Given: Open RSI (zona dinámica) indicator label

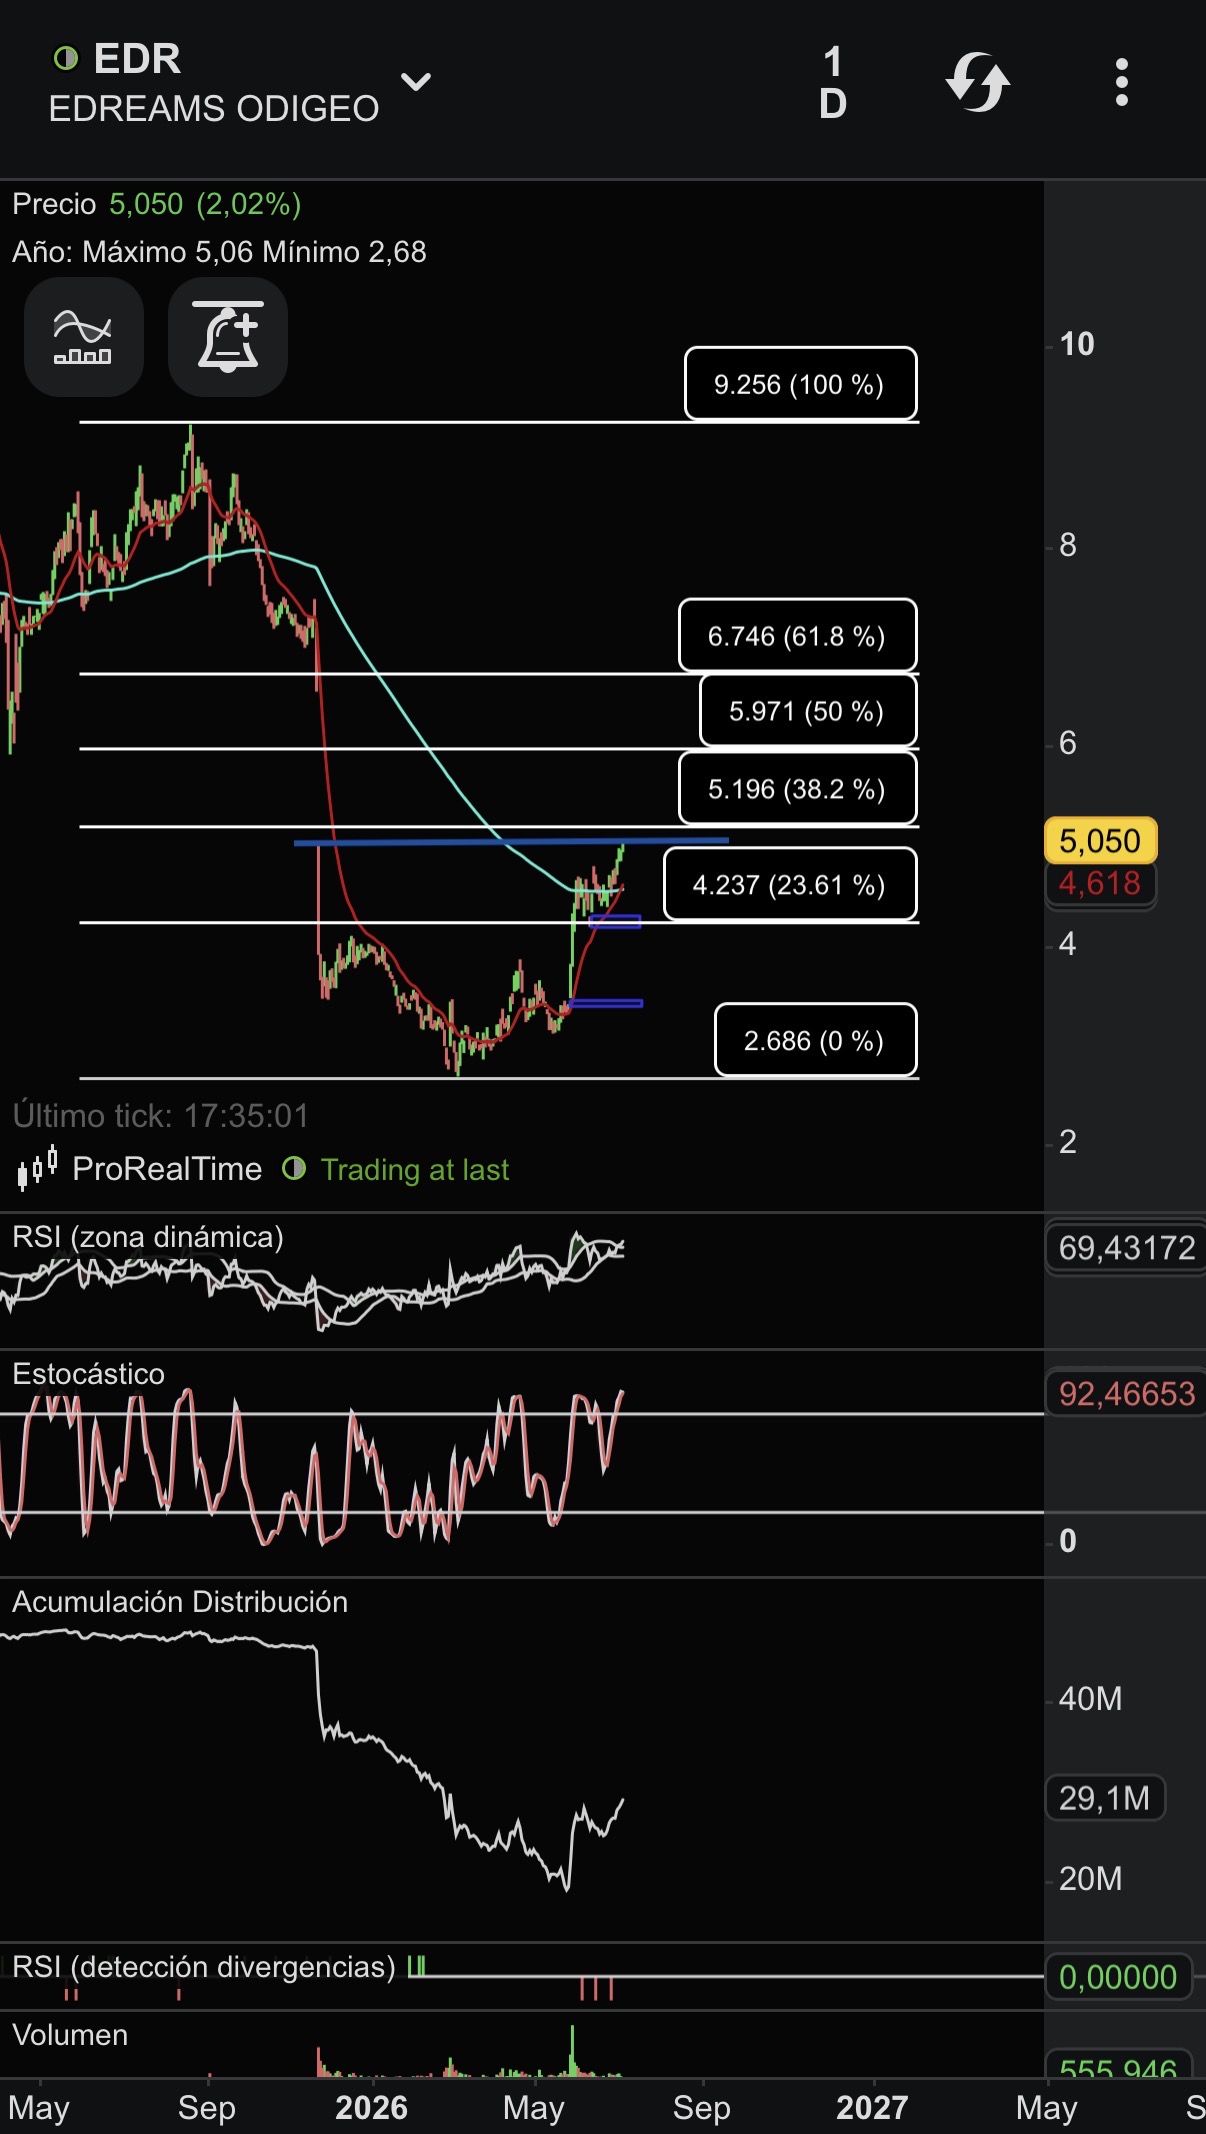Looking at the screenshot, I should [x=148, y=1237].
